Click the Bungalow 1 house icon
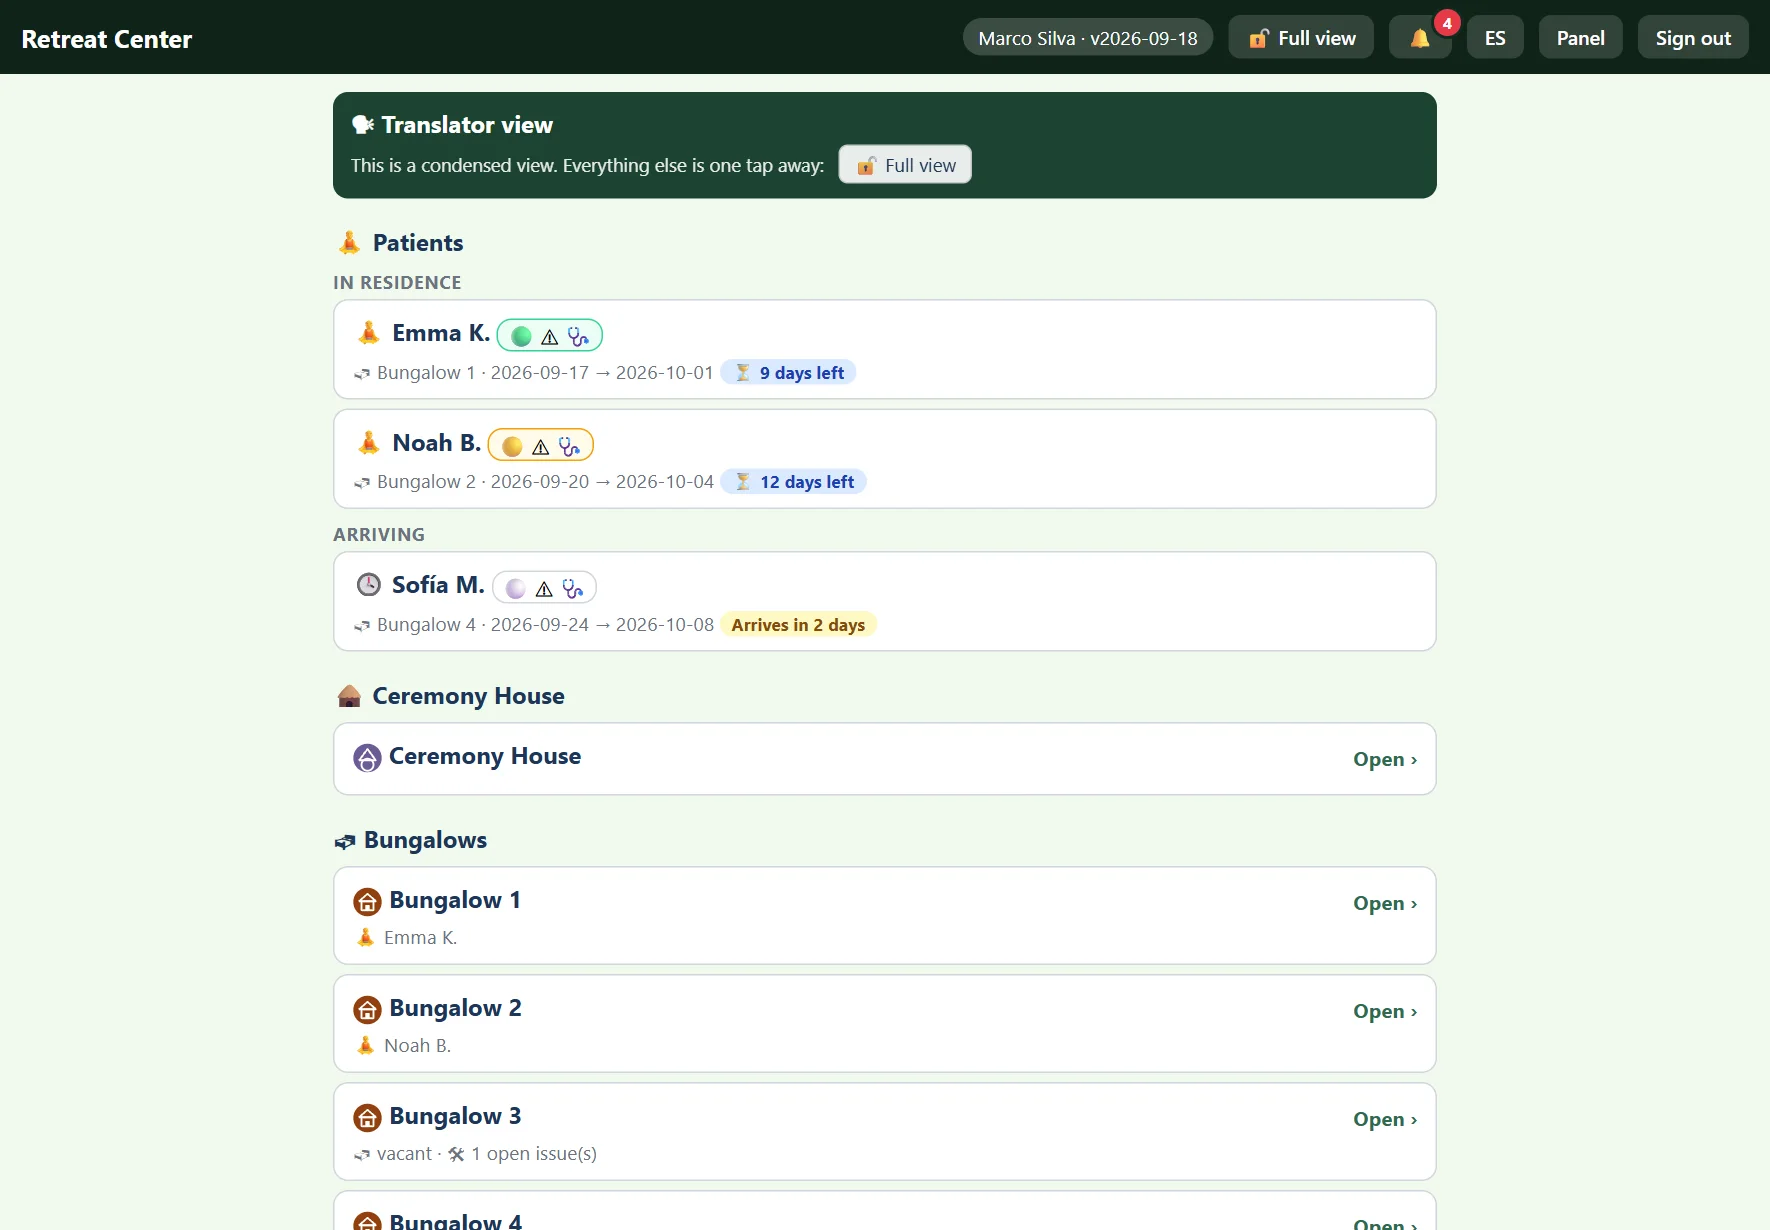 coord(367,902)
